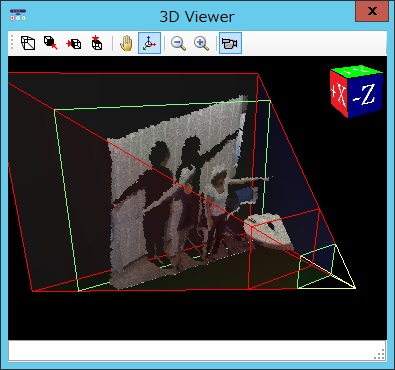Click the front view cube icon

point(51,43)
